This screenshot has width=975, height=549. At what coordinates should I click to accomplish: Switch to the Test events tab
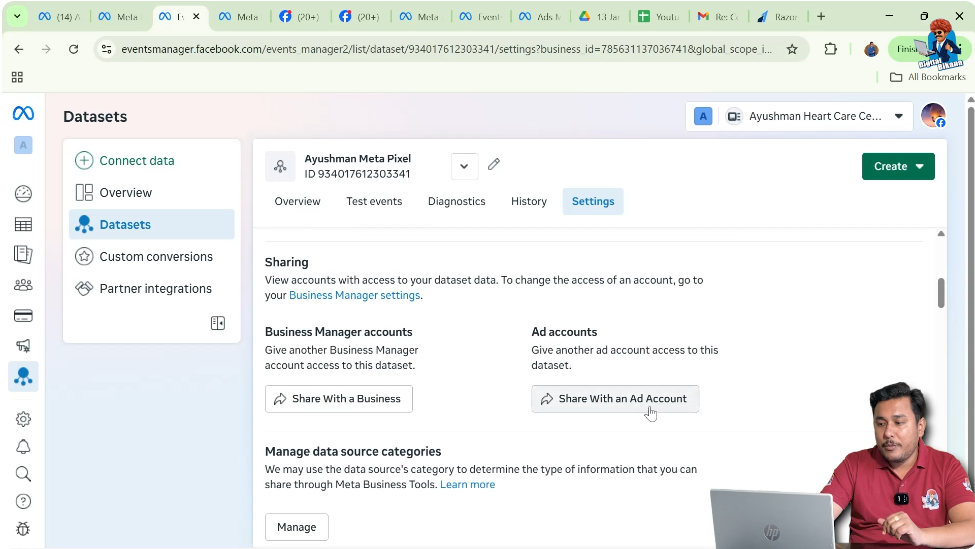374,201
